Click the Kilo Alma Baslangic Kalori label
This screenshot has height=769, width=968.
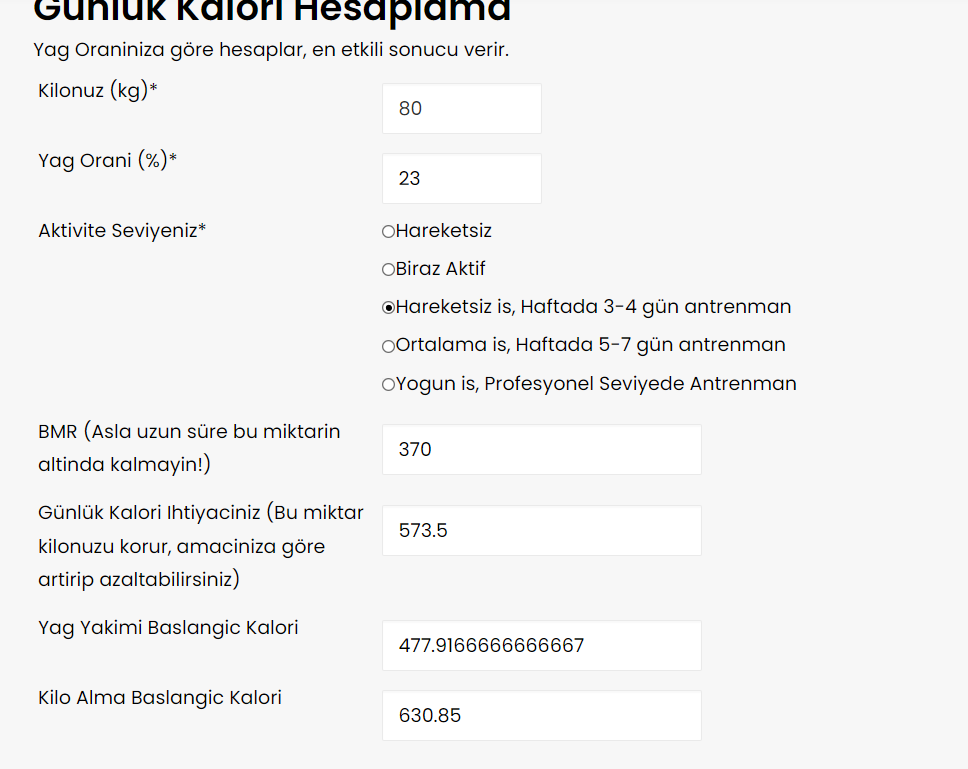click(160, 697)
